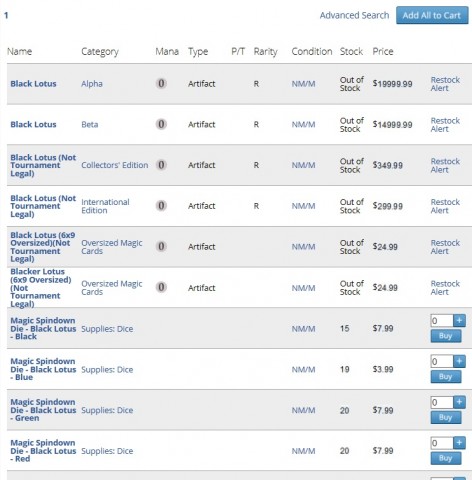The height and width of the screenshot is (480, 472).
Task: Open Supplies: Dice category for Blue die
Action: point(107,370)
